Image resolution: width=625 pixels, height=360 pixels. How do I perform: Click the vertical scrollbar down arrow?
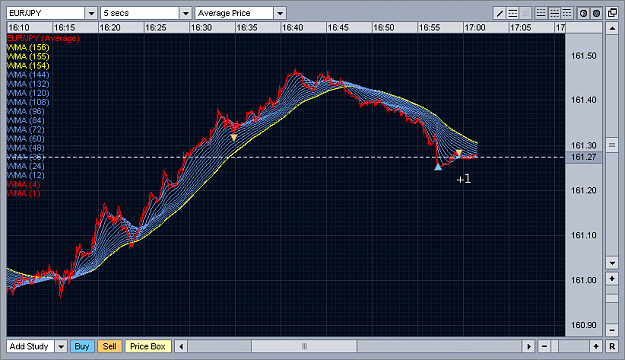click(612, 263)
